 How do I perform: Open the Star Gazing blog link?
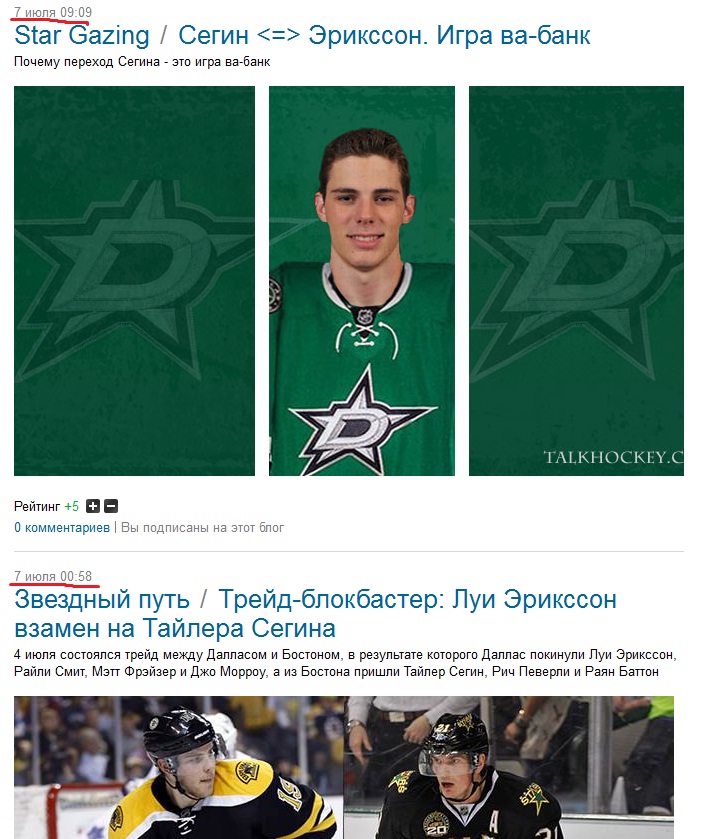(x=82, y=35)
